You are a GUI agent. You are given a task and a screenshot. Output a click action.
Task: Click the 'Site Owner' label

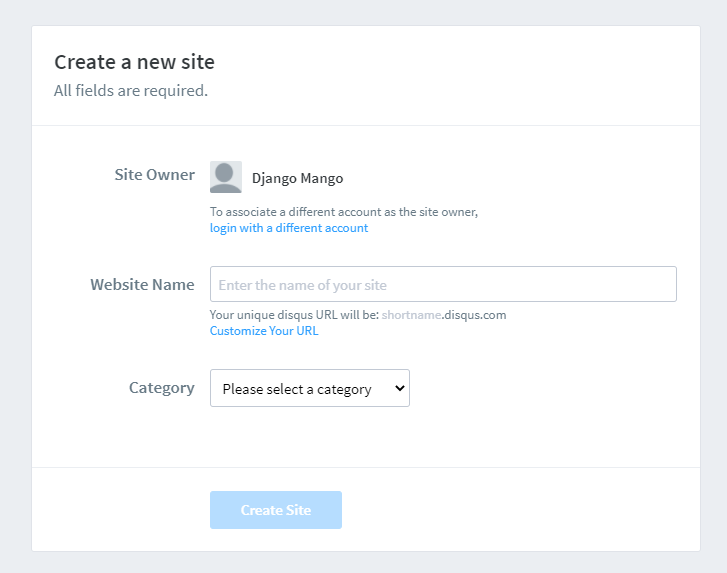tap(155, 175)
